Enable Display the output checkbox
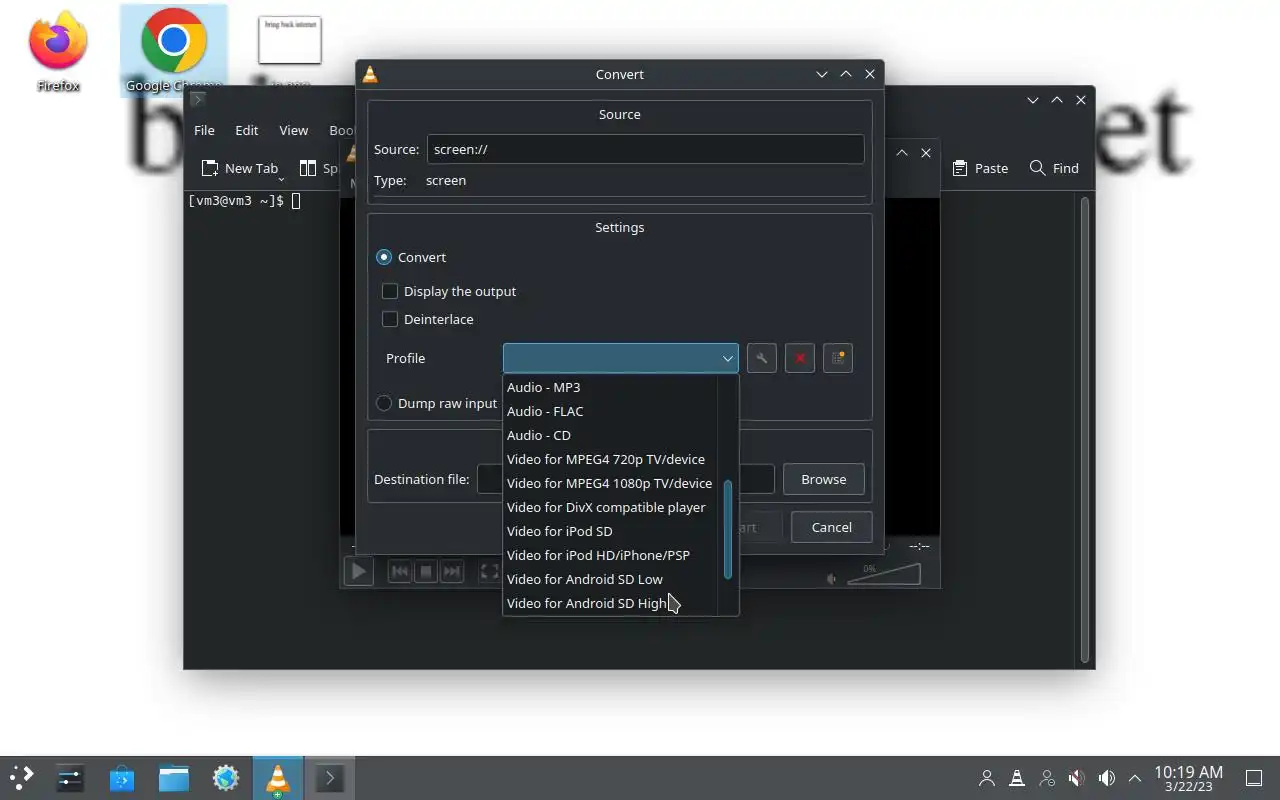Image resolution: width=1280 pixels, height=800 pixels. [x=390, y=291]
